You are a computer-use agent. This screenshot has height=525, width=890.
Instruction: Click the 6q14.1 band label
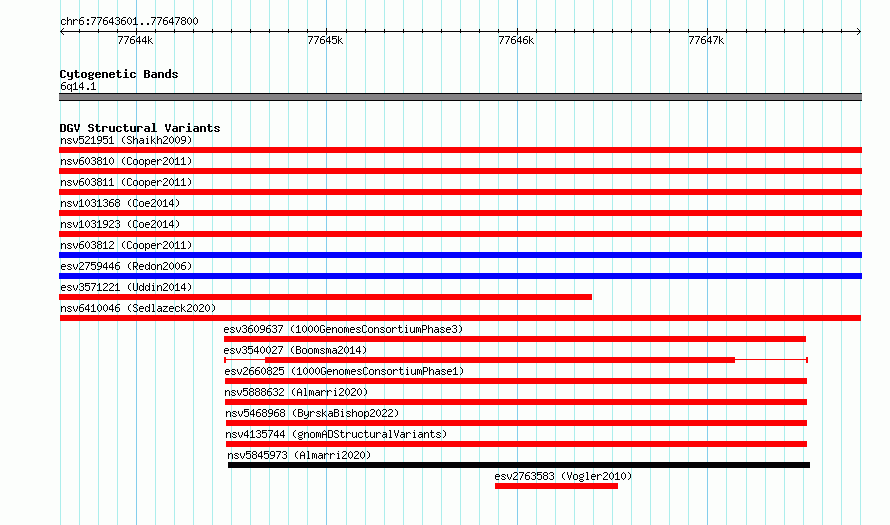tap(78, 86)
